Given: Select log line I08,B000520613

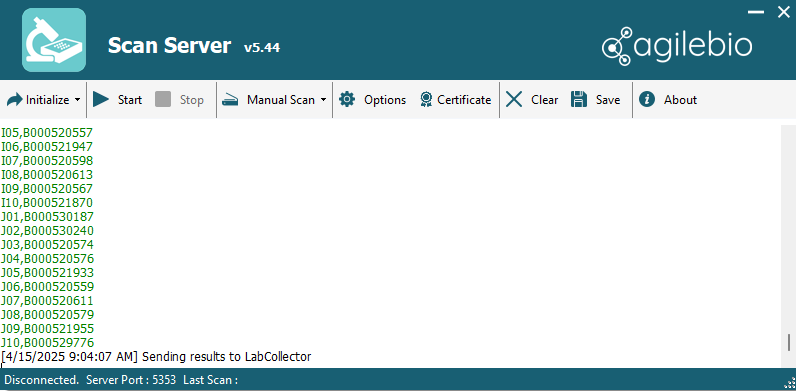Looking at the screenshot, I should click(47, 175).
